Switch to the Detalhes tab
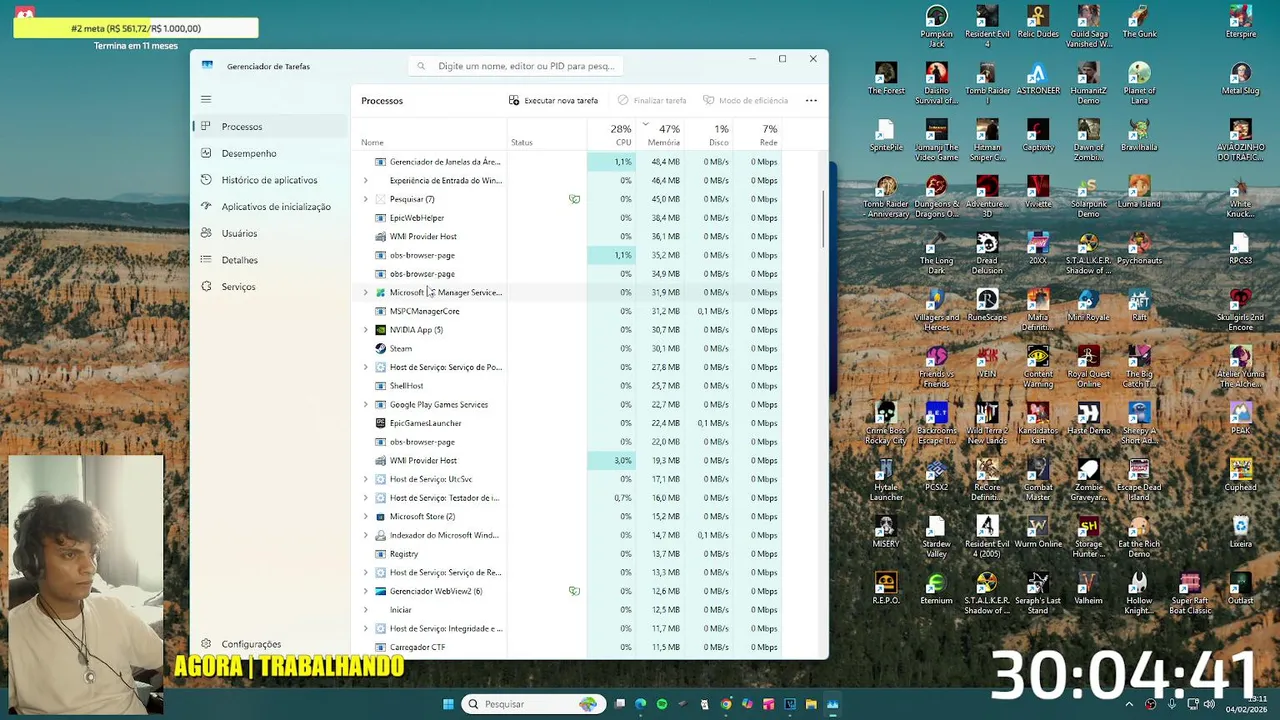The image size is (1280, 720). click(x=269, y=260)
